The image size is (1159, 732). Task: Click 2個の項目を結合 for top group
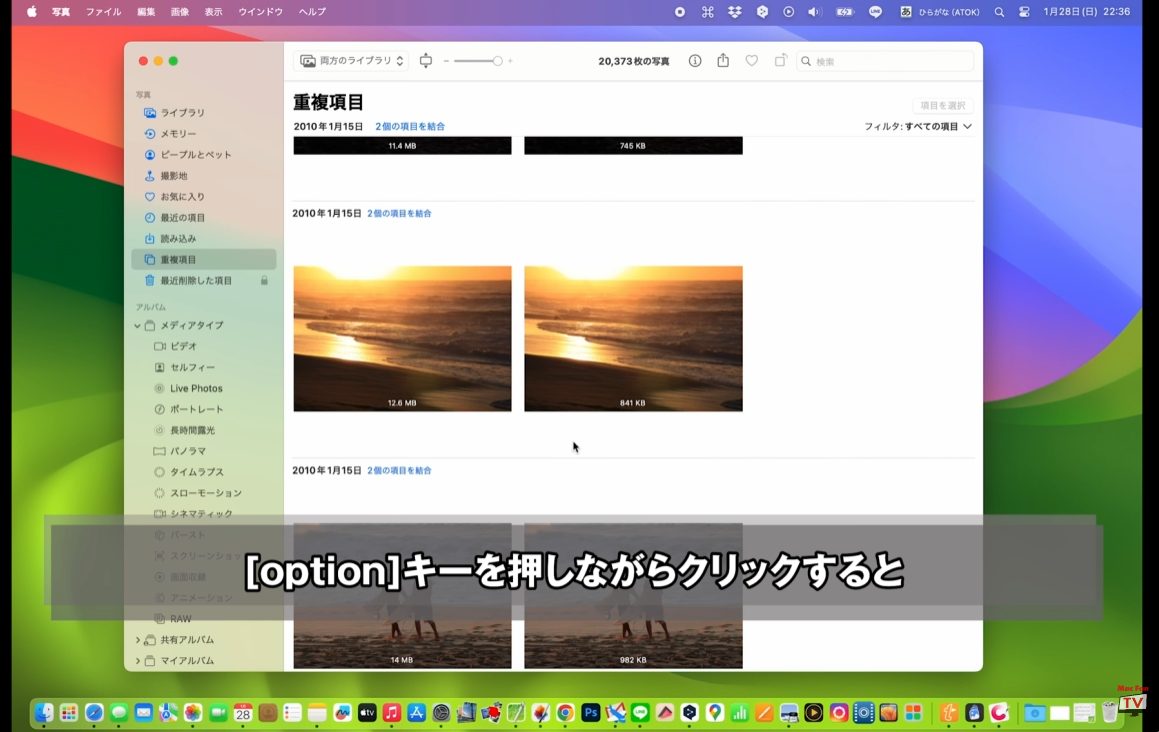[410, 126]
